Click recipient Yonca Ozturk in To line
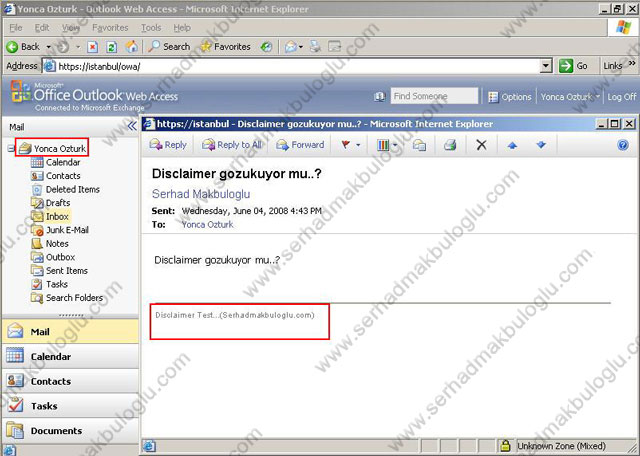 click(x=207, y=225)
